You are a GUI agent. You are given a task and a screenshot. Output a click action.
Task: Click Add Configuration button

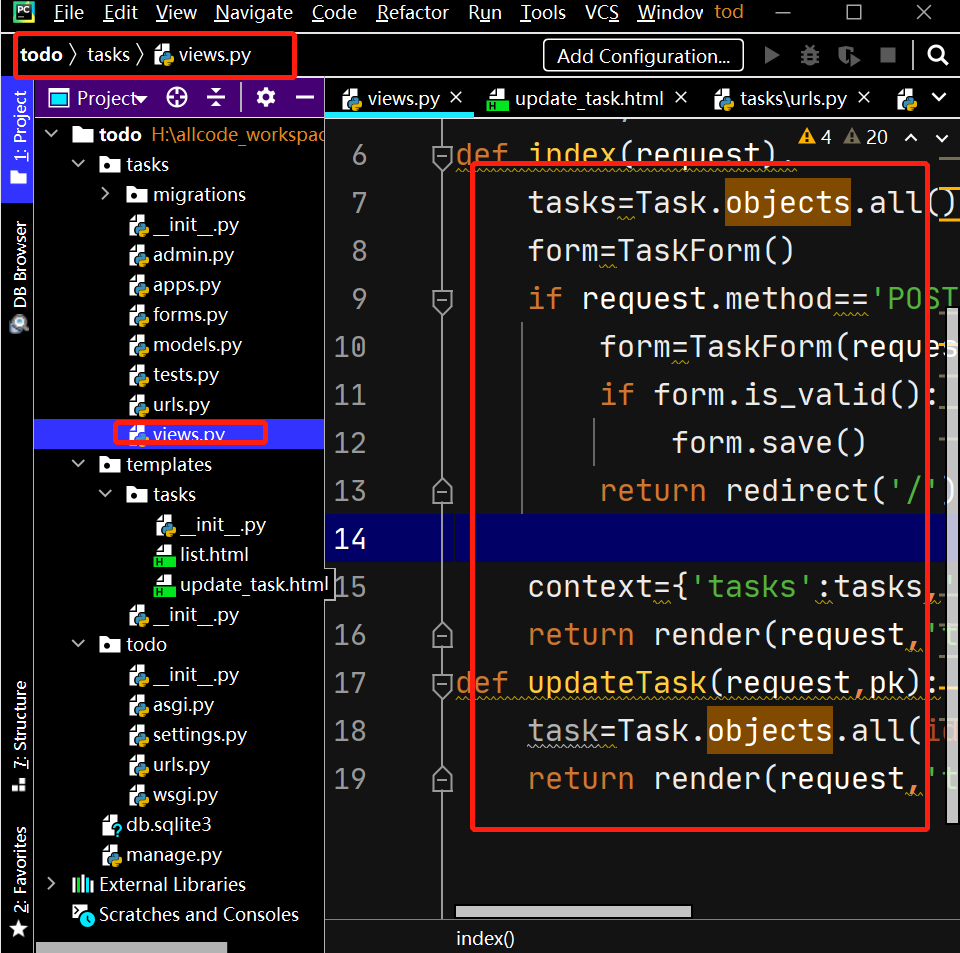tap(643, 56)
